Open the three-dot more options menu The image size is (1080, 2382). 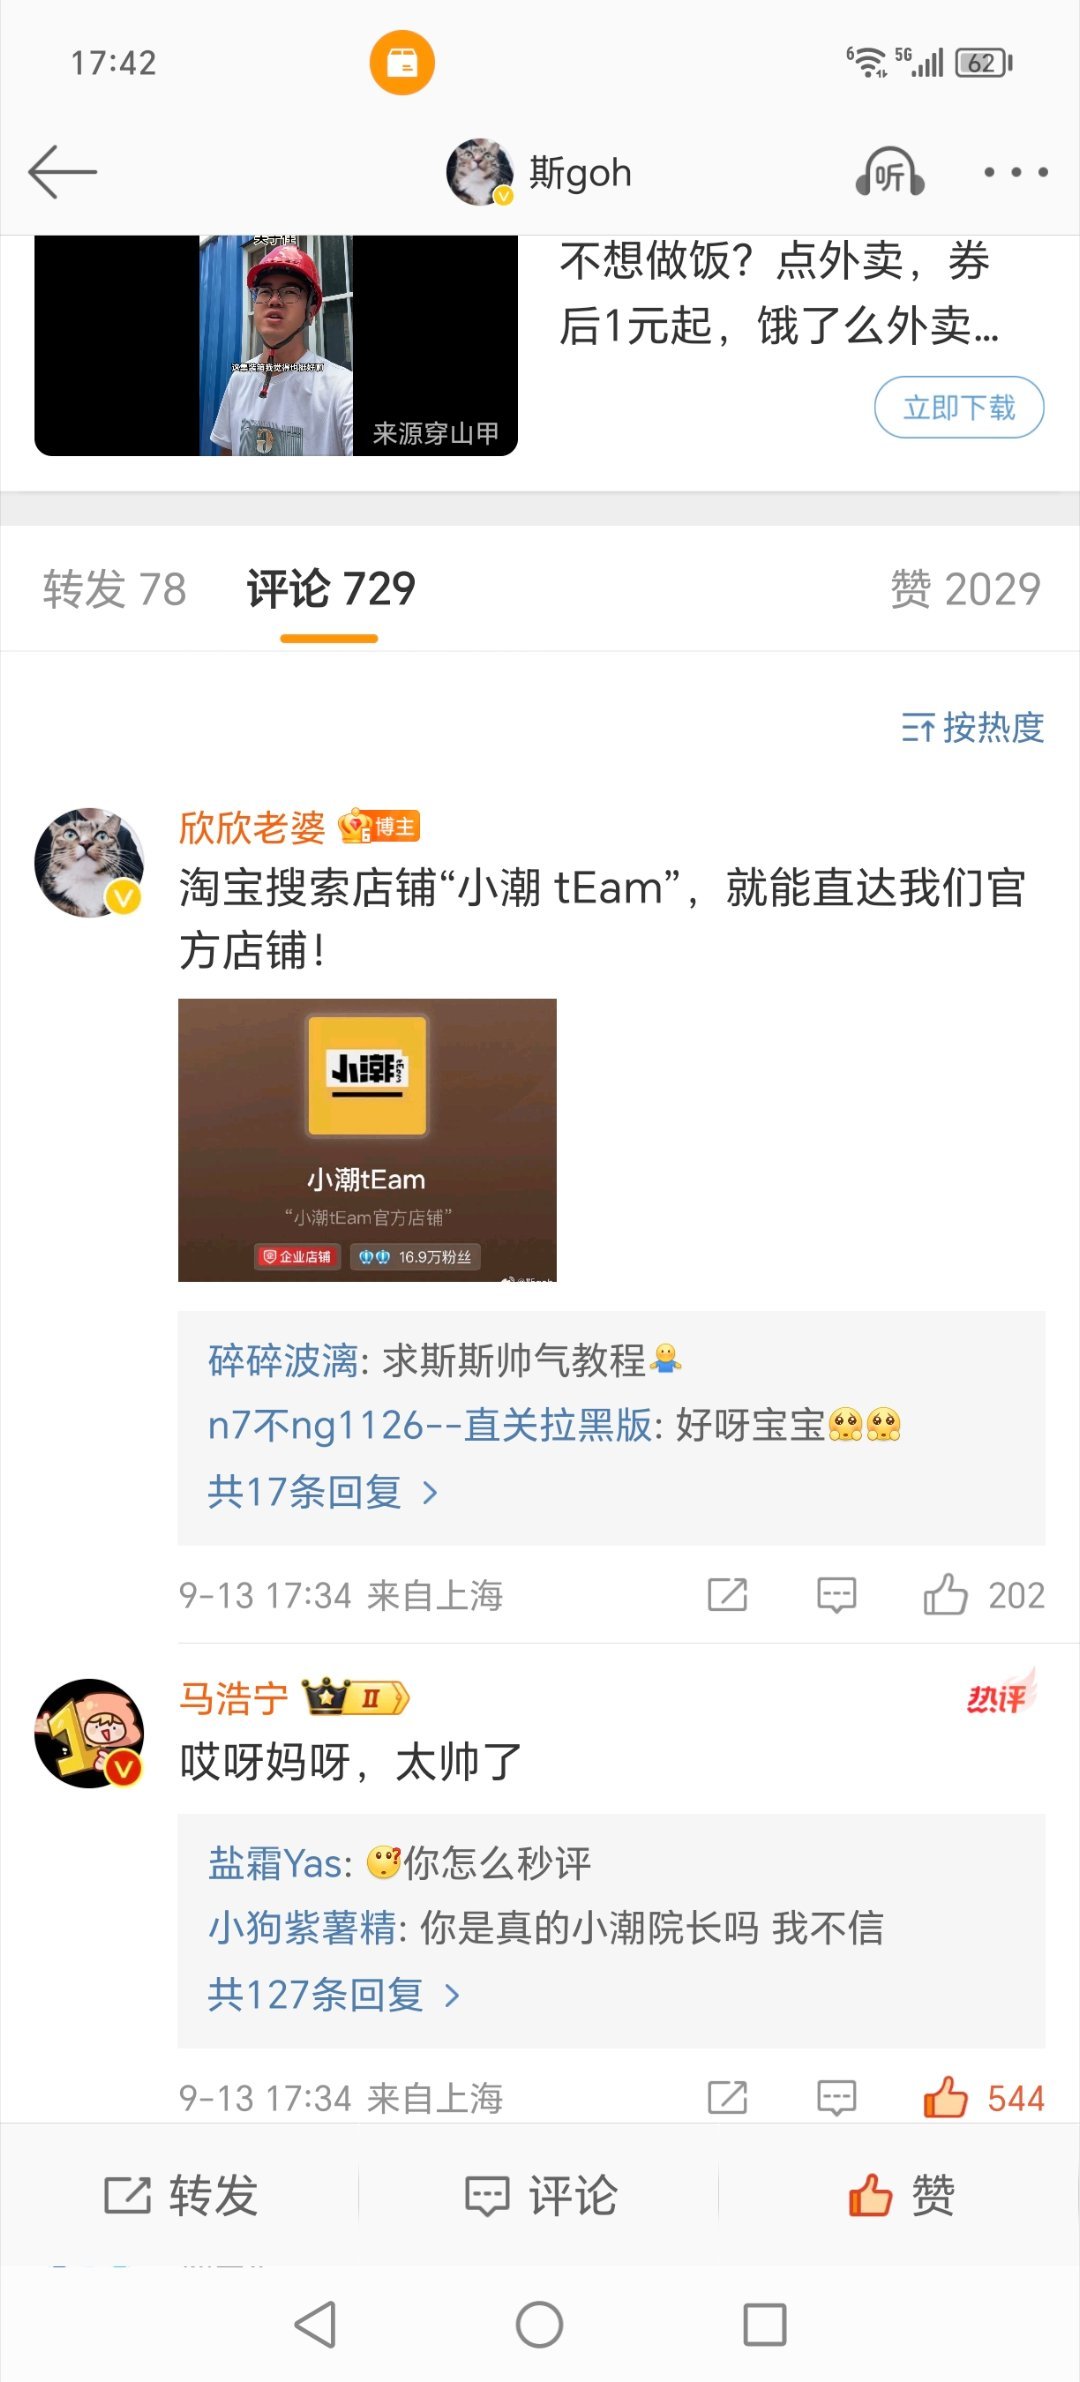tap(1015, 173)
